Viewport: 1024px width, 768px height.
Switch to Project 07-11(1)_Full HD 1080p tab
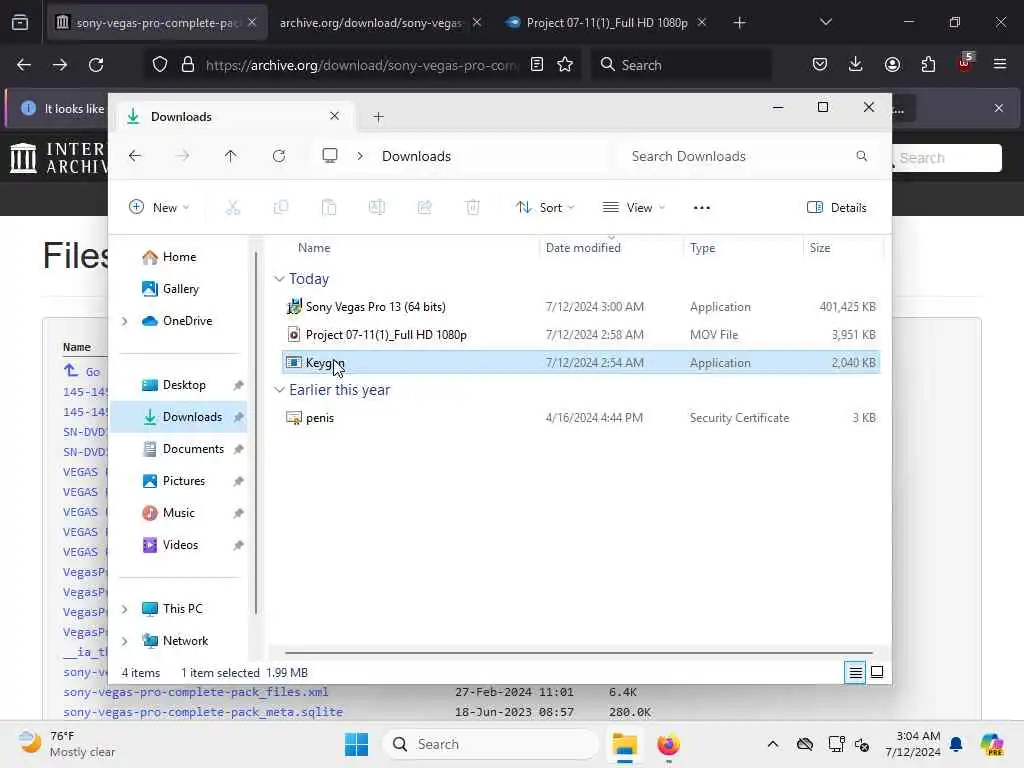point(606,23)
